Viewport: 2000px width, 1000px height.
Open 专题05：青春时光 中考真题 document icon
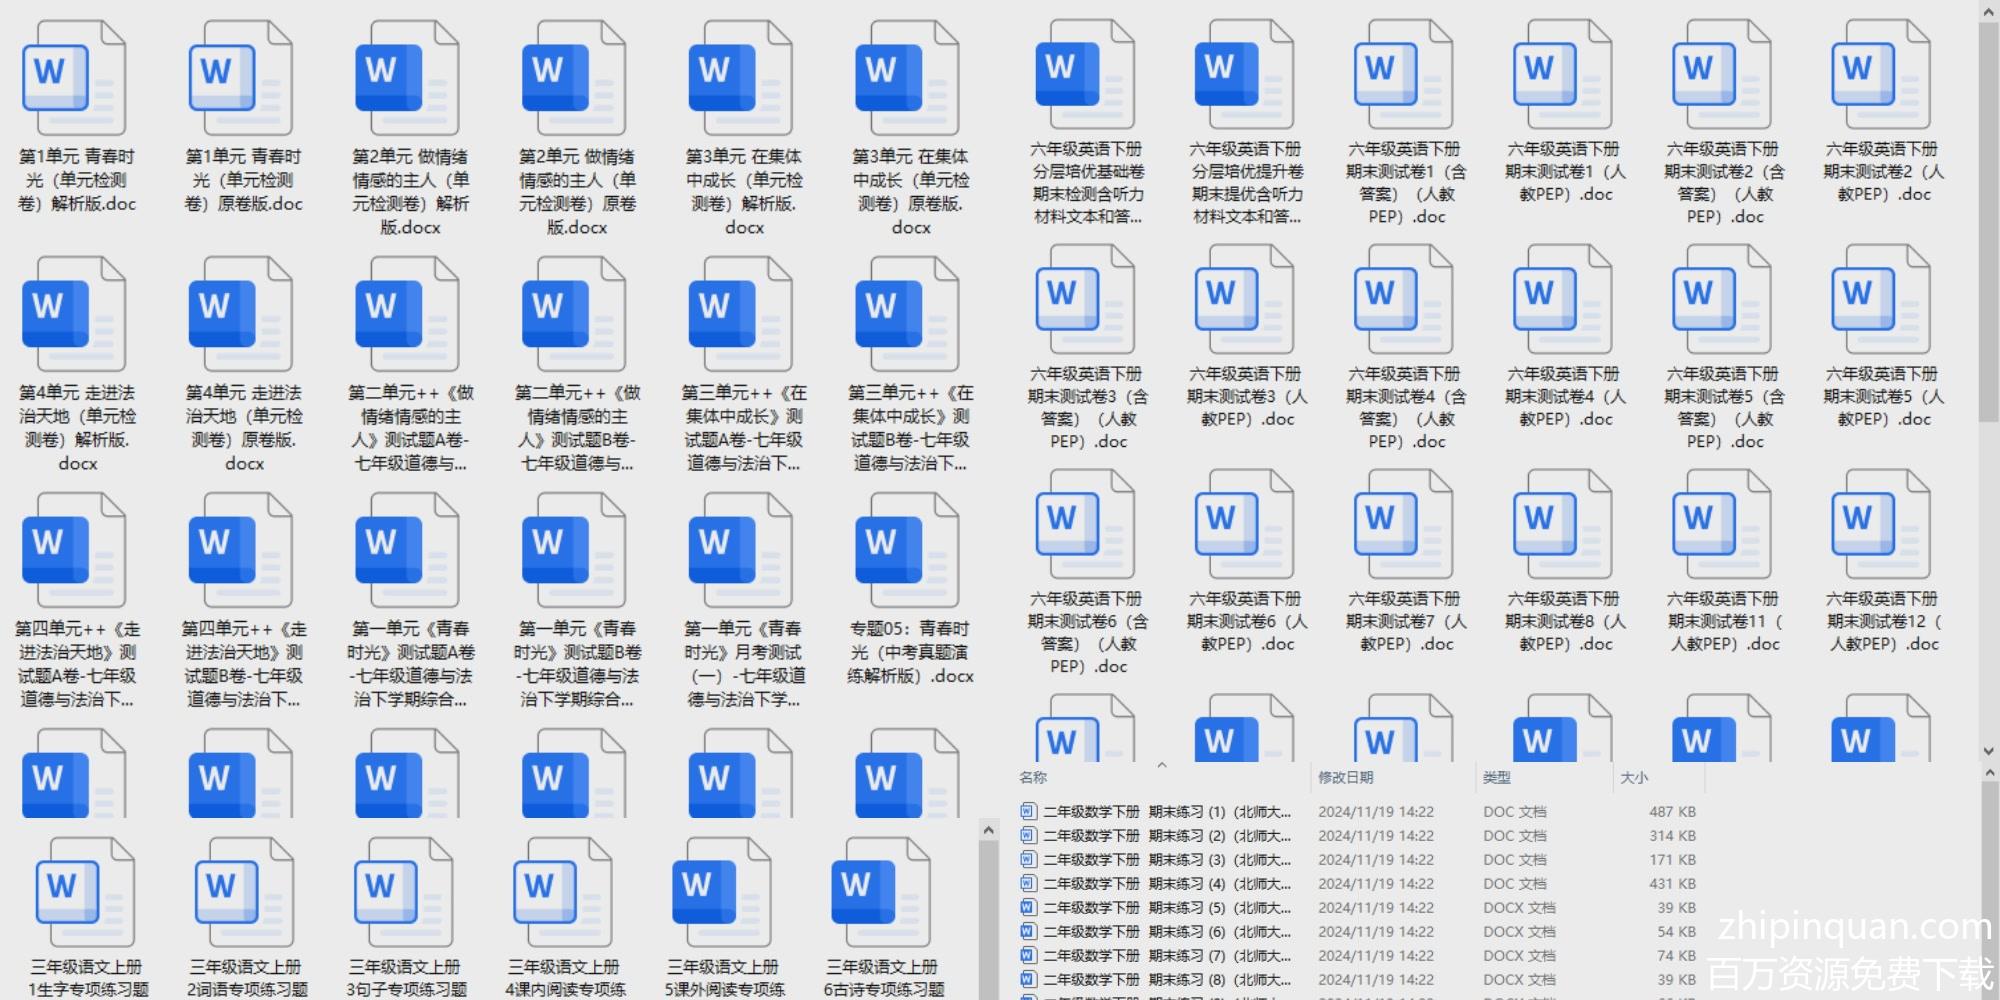(907, 550)
